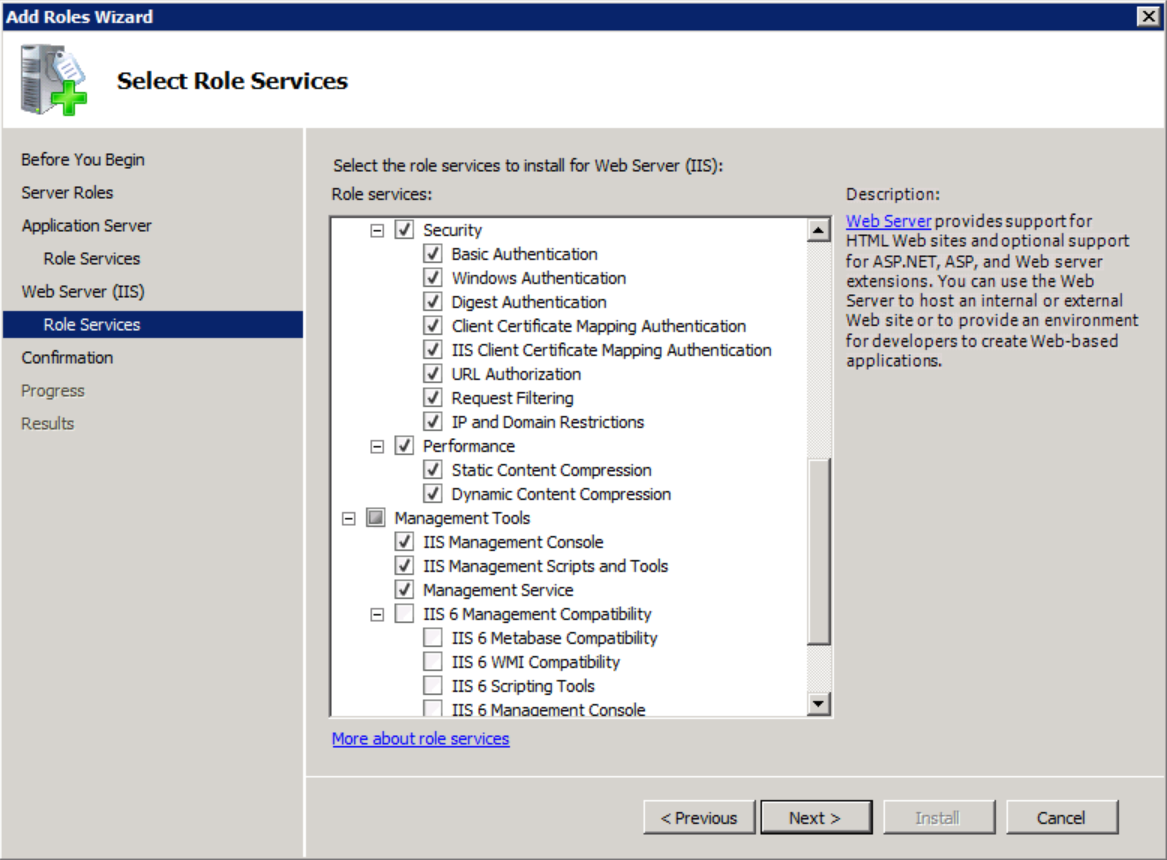Image resolution: width=1167 pixels, height=860 pixels.
Task: Click the Add Roles server icon in the header
Action: tap(54, 80)
